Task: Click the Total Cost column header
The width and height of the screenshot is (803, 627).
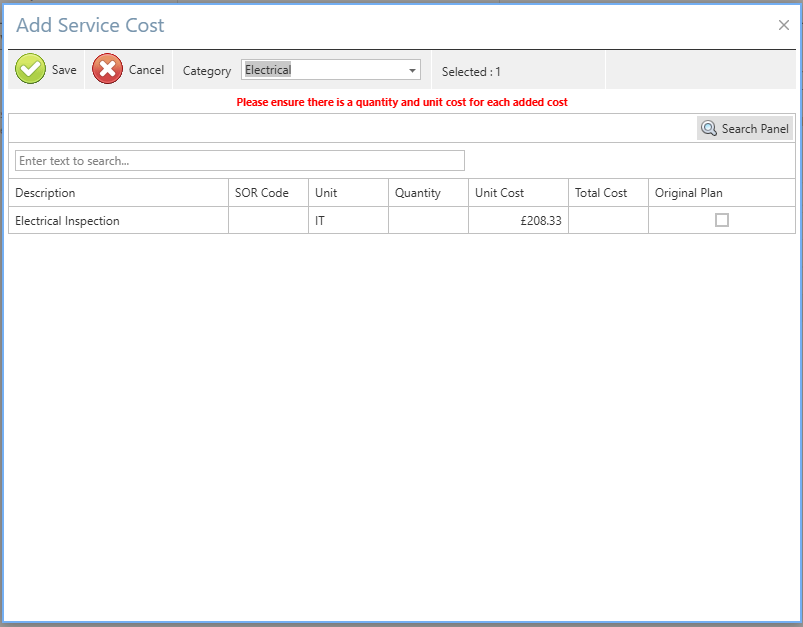Action: (x=607, y=193)
